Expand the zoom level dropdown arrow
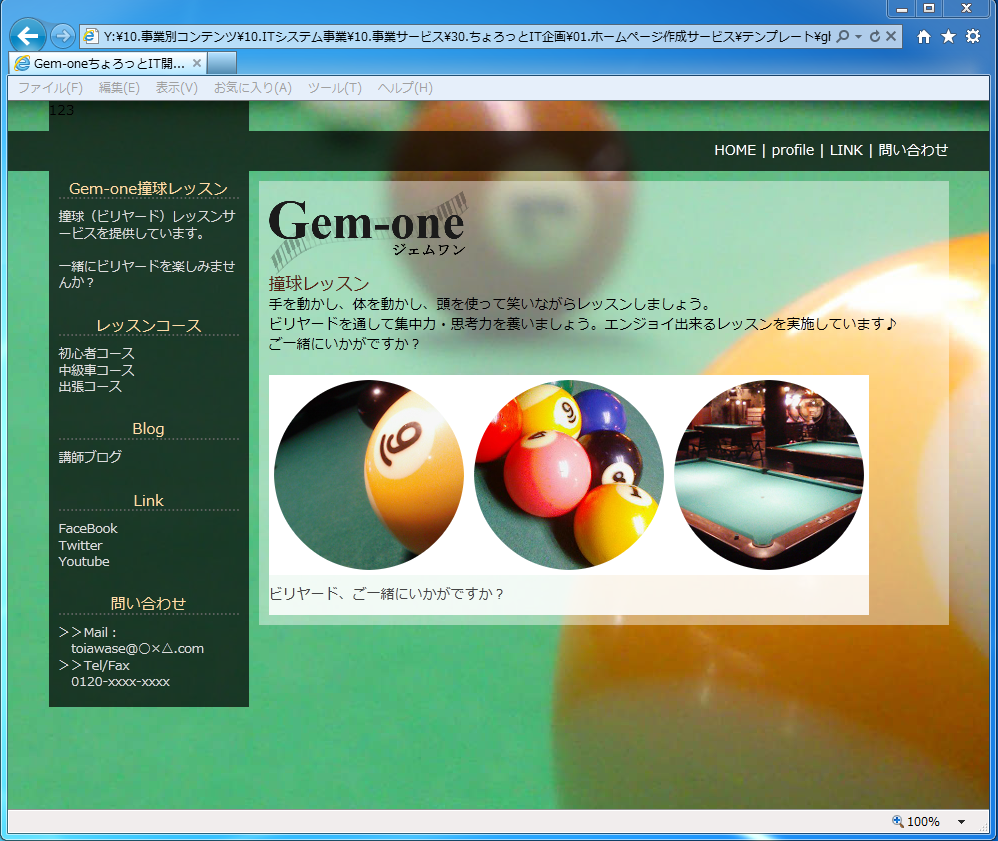This screenshot has width=998, height=841. pos(962,822)
